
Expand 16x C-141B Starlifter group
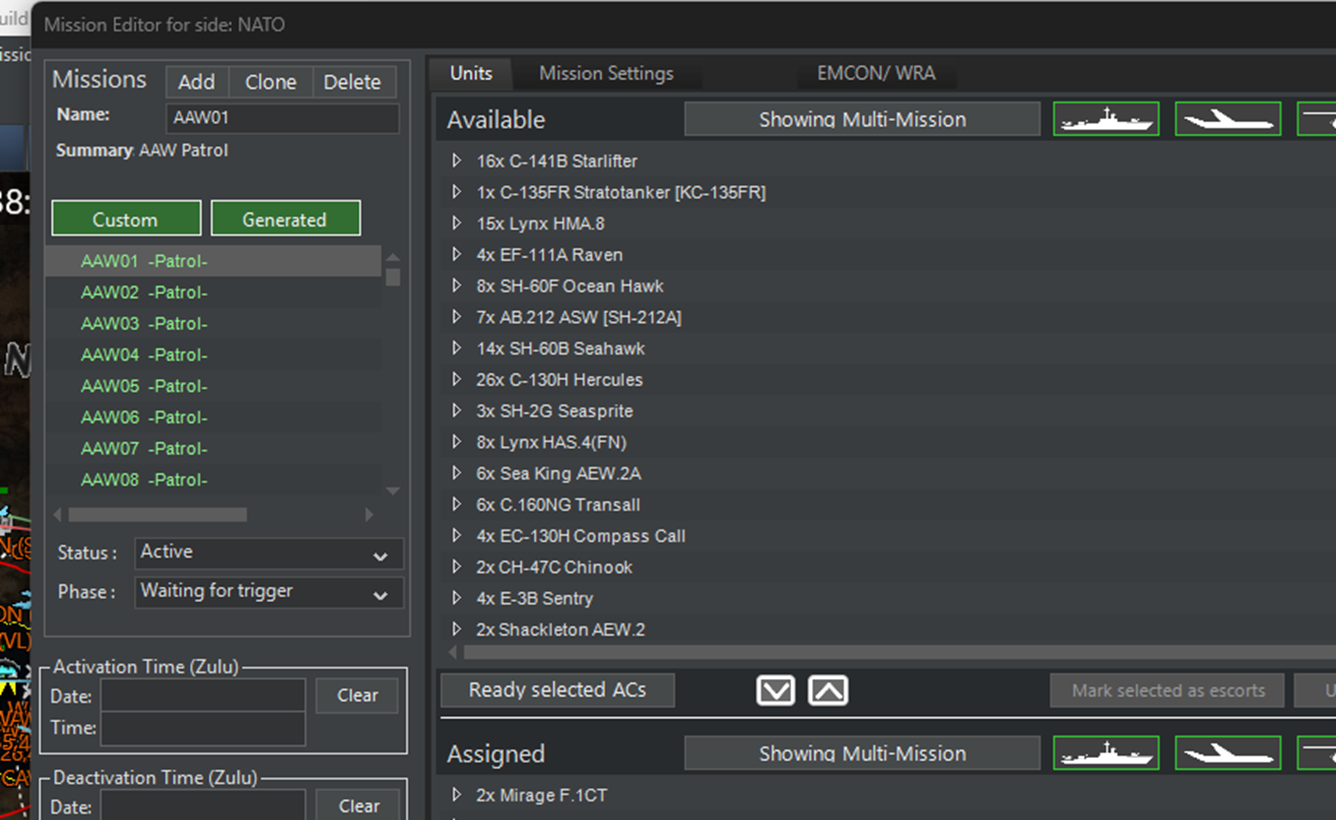tap(456, 161)
